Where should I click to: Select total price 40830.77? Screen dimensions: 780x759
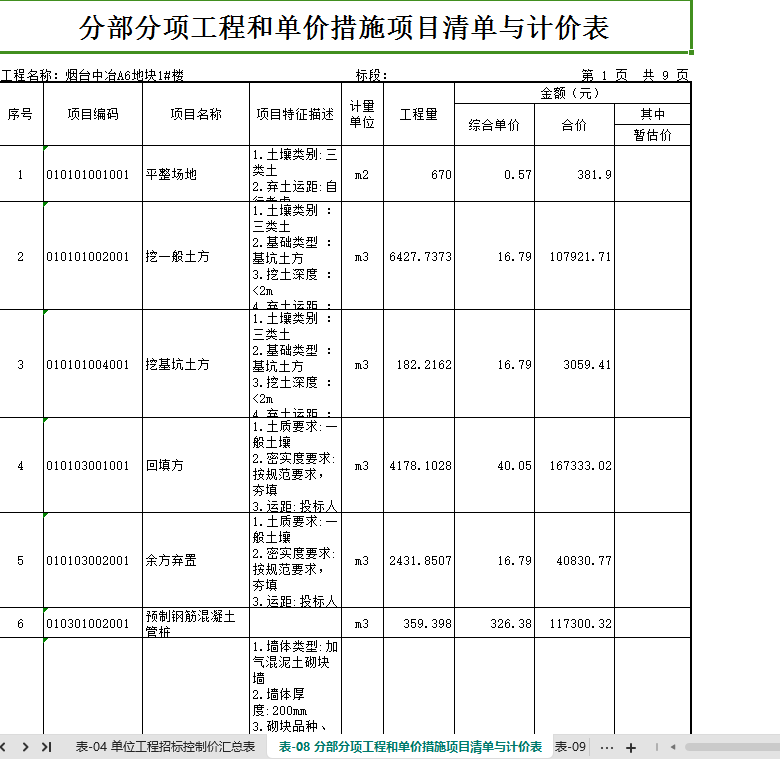pyautogui.click(x=575, y=560)
